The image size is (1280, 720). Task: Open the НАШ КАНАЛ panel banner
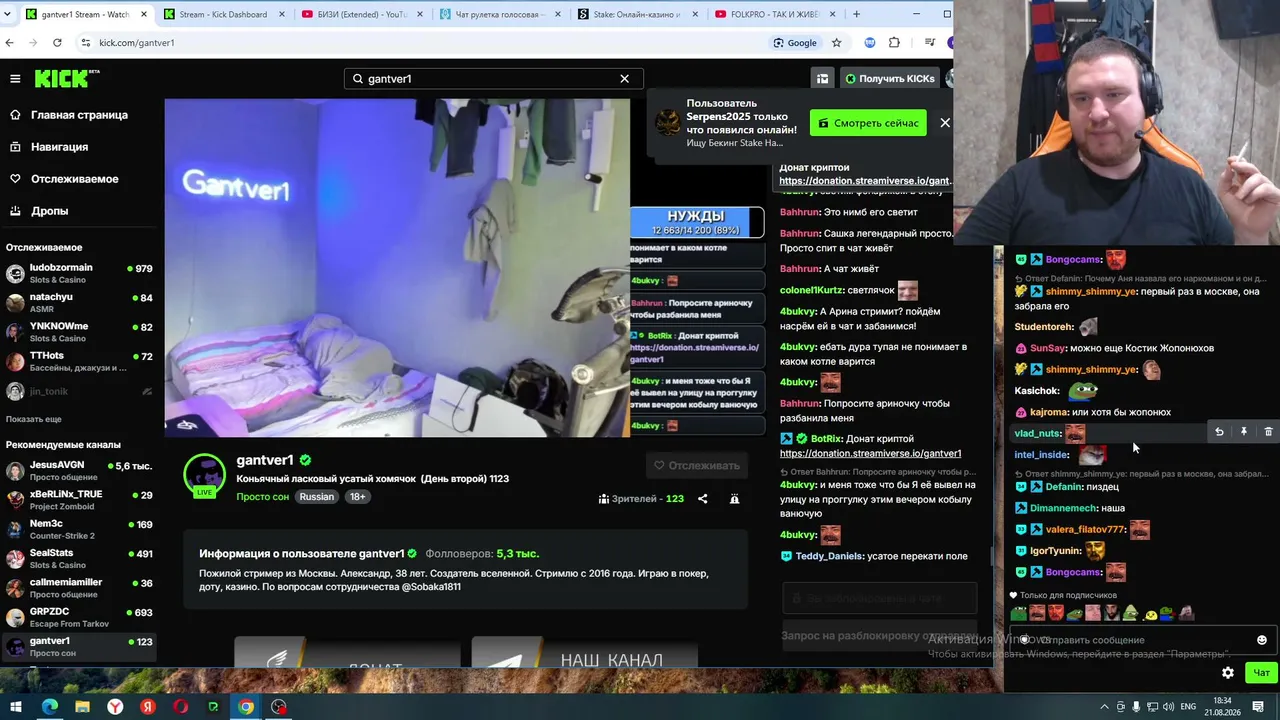[x=584, y=652]
